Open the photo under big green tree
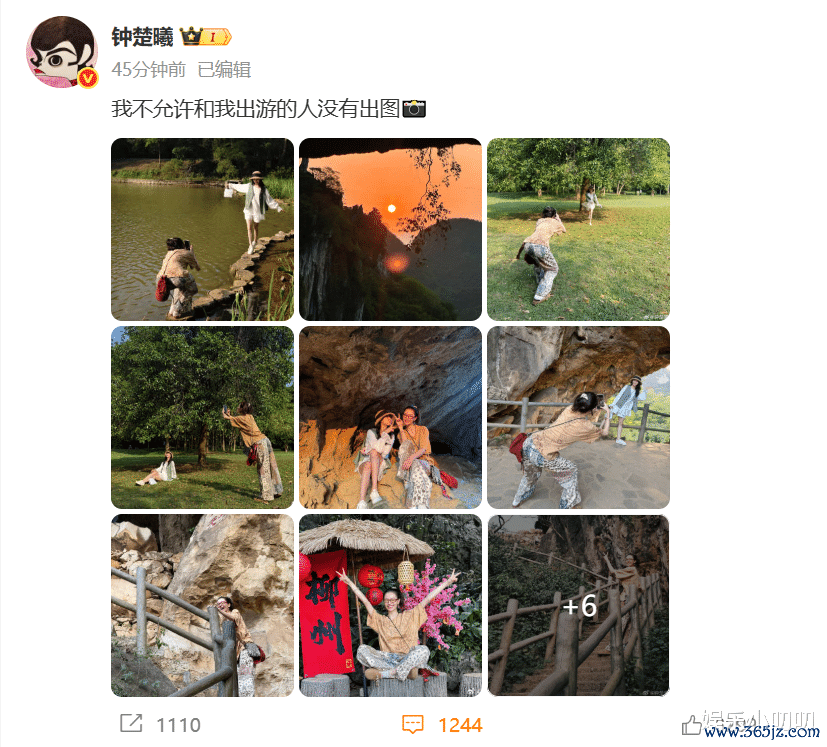This screenshot has height=747, width=827. 203,417
